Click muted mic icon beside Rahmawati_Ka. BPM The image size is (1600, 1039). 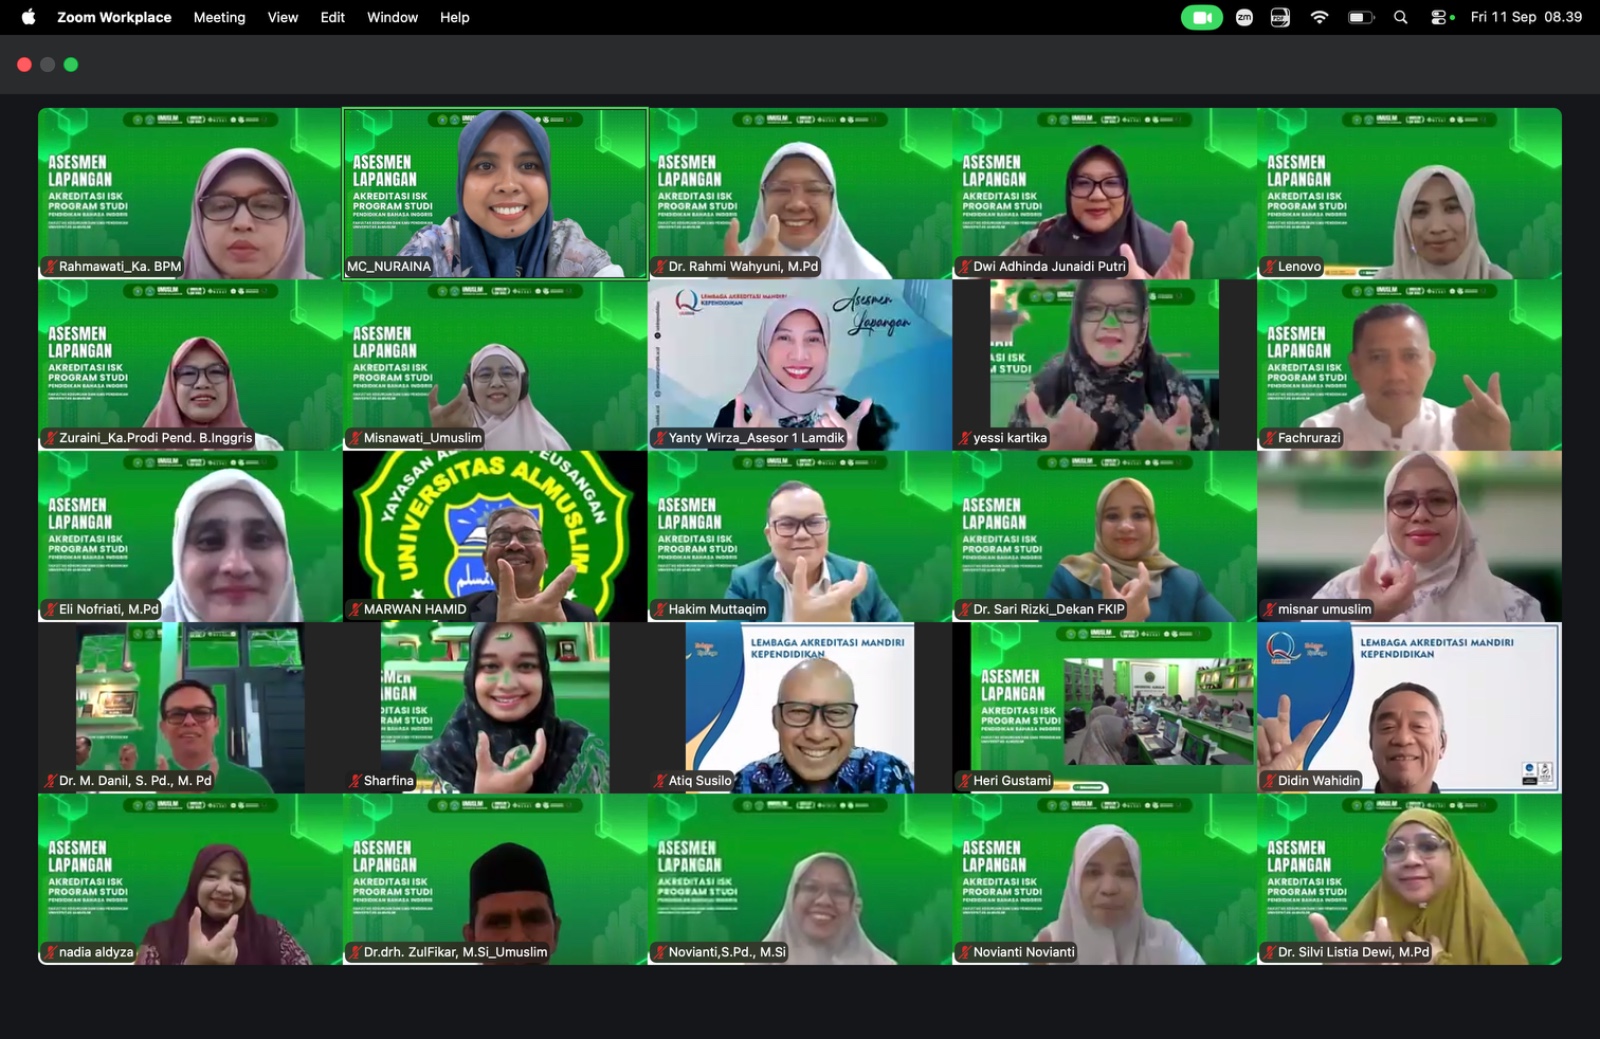tap(50, 266)
